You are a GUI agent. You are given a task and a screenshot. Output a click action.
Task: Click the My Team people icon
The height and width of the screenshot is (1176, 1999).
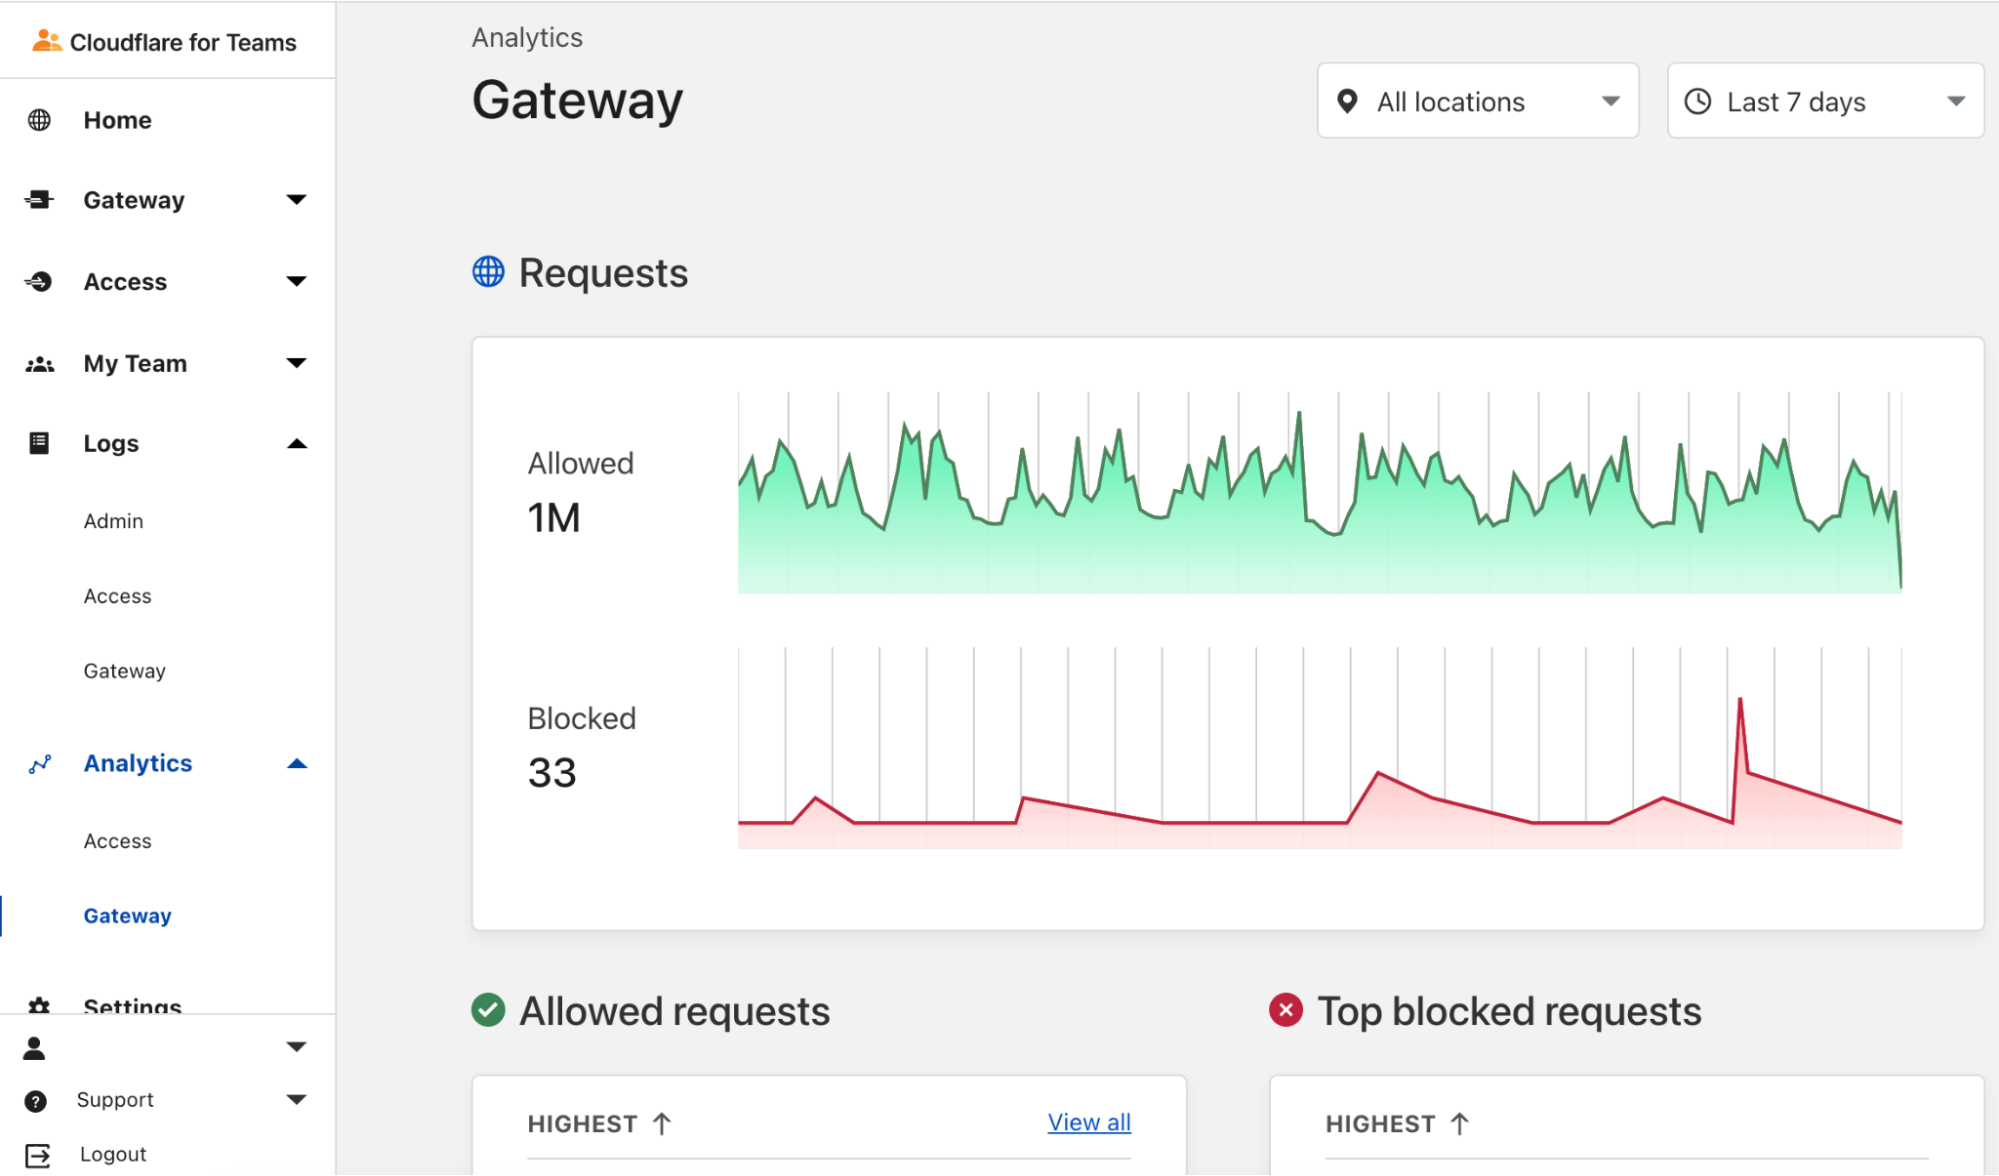(x=40, y=364)
